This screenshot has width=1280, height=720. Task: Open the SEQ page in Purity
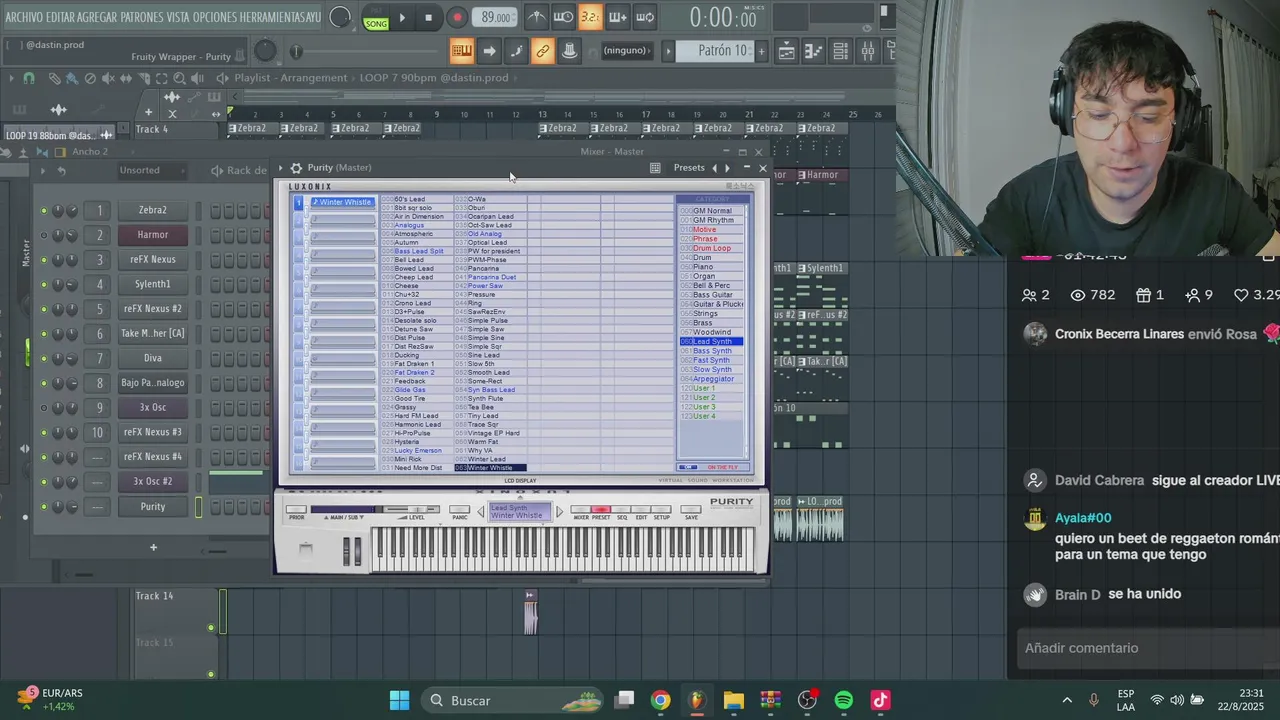pyautogui.click(x=621, y=511)
